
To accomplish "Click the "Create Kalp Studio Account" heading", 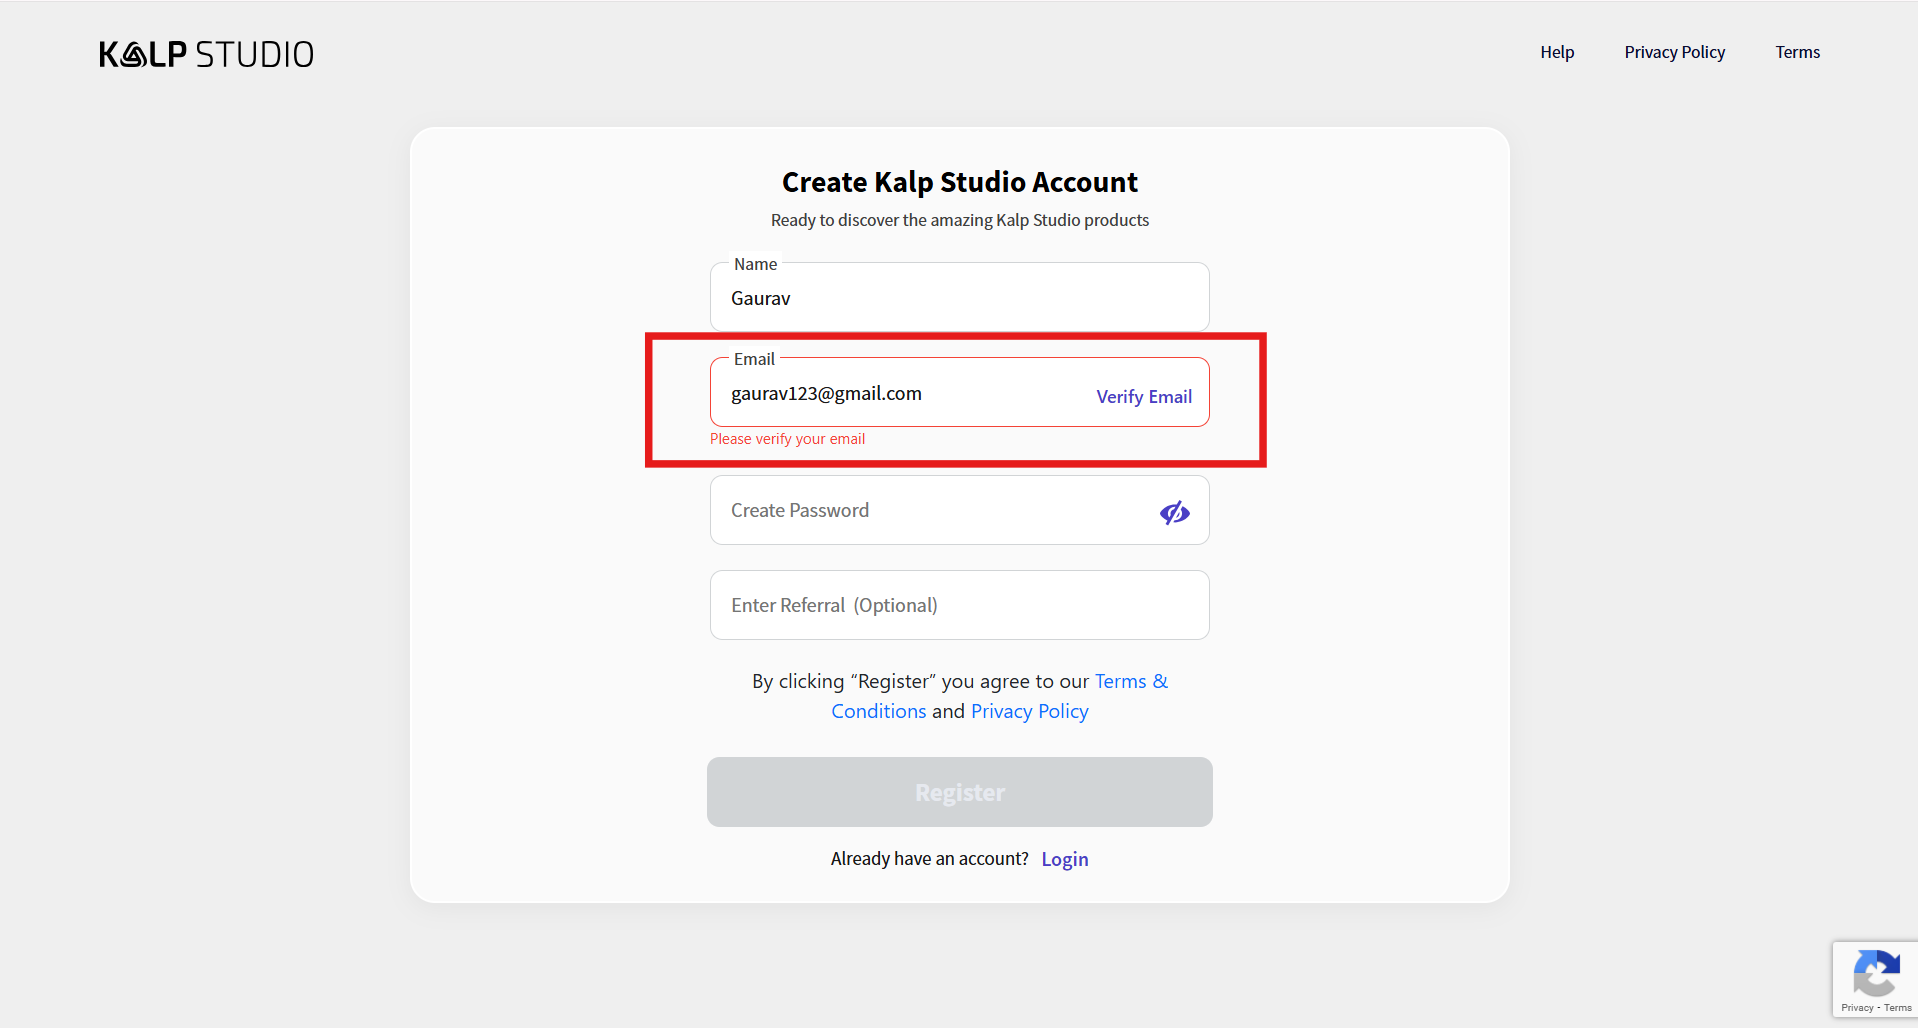I will point(959,182).
